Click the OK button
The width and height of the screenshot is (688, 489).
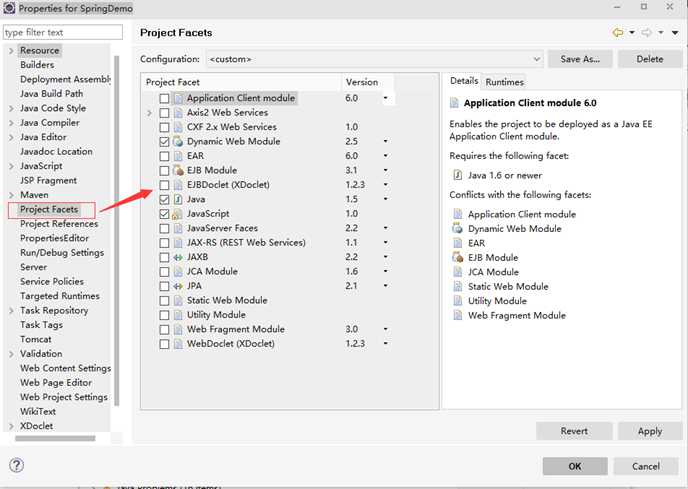tap(575, 466)
